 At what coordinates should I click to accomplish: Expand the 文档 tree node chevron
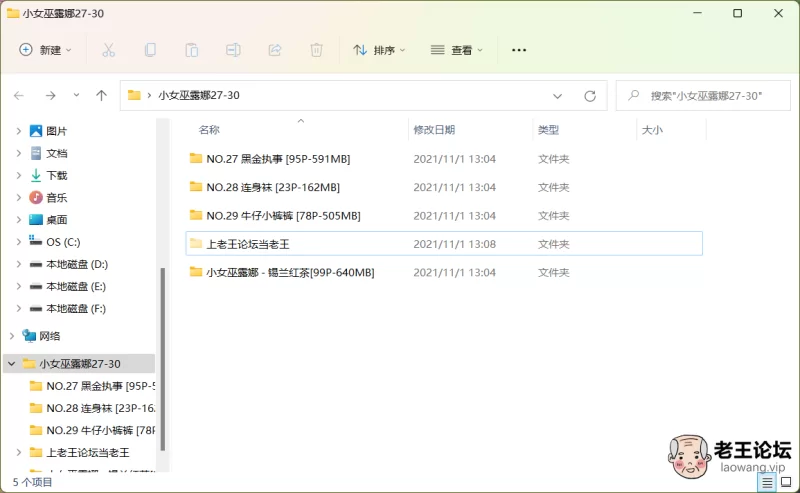18,153
